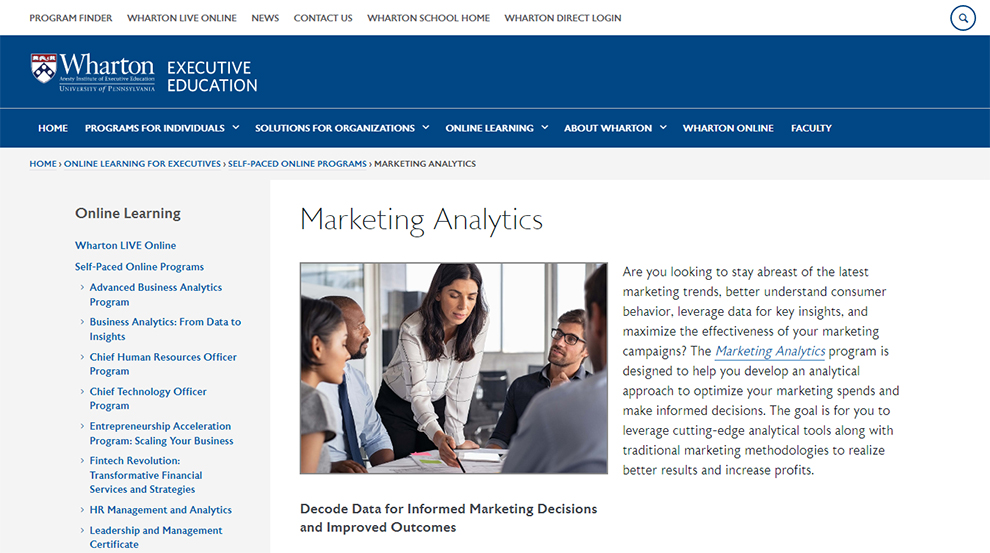Screen dimensions: 990x553
Task: Open Programs for Individuals menu
Action: coord(155,128)
